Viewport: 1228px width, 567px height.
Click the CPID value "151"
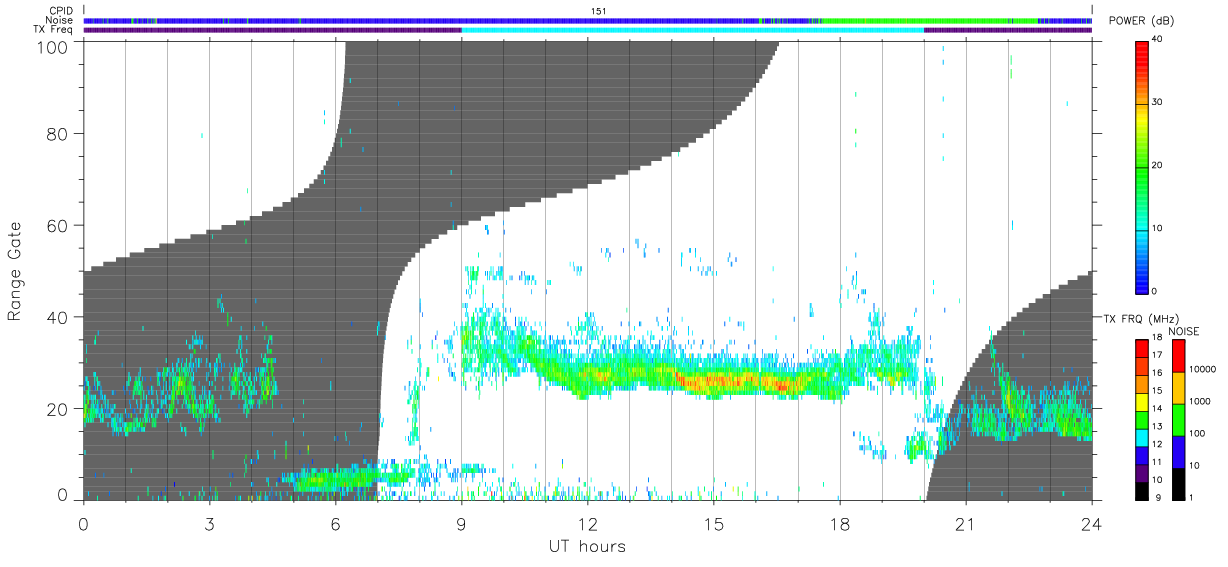click(599, 11)
